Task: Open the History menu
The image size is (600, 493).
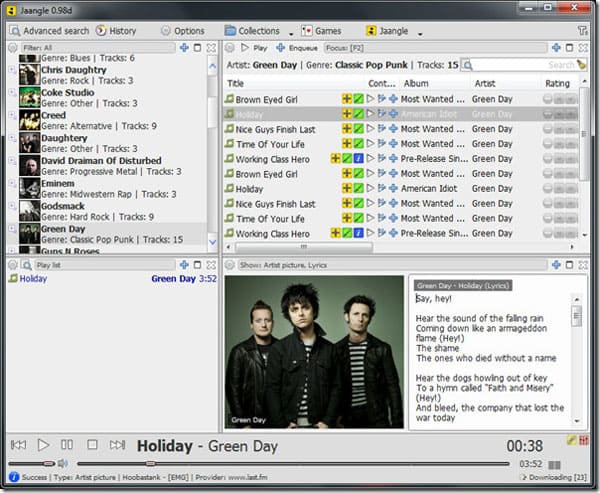Action: [x=116, y=31]
